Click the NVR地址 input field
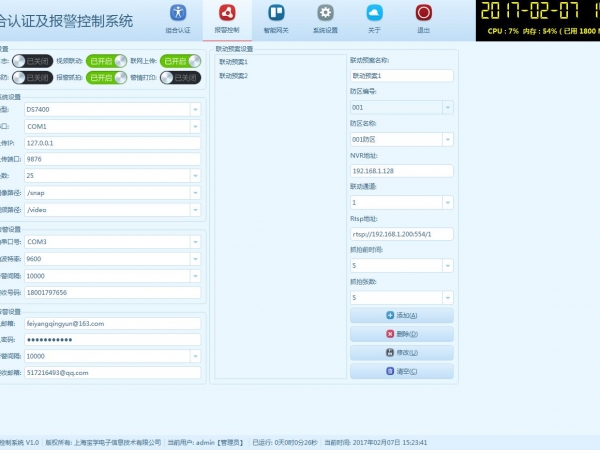600x450 pixels. (401, 170)
